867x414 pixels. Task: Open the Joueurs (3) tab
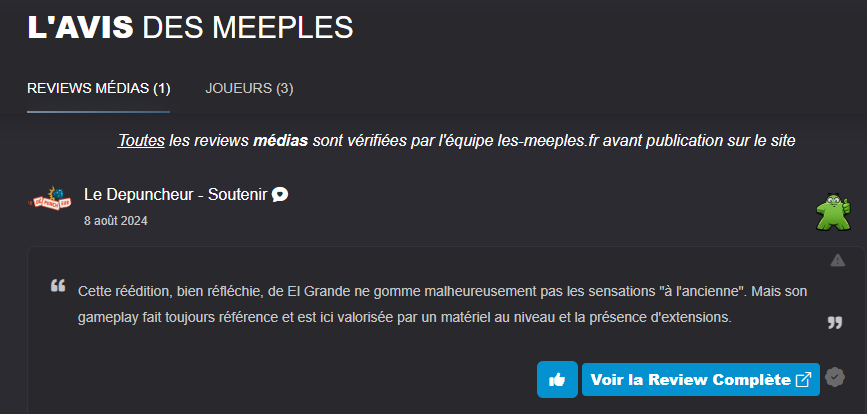coord(249,88)
